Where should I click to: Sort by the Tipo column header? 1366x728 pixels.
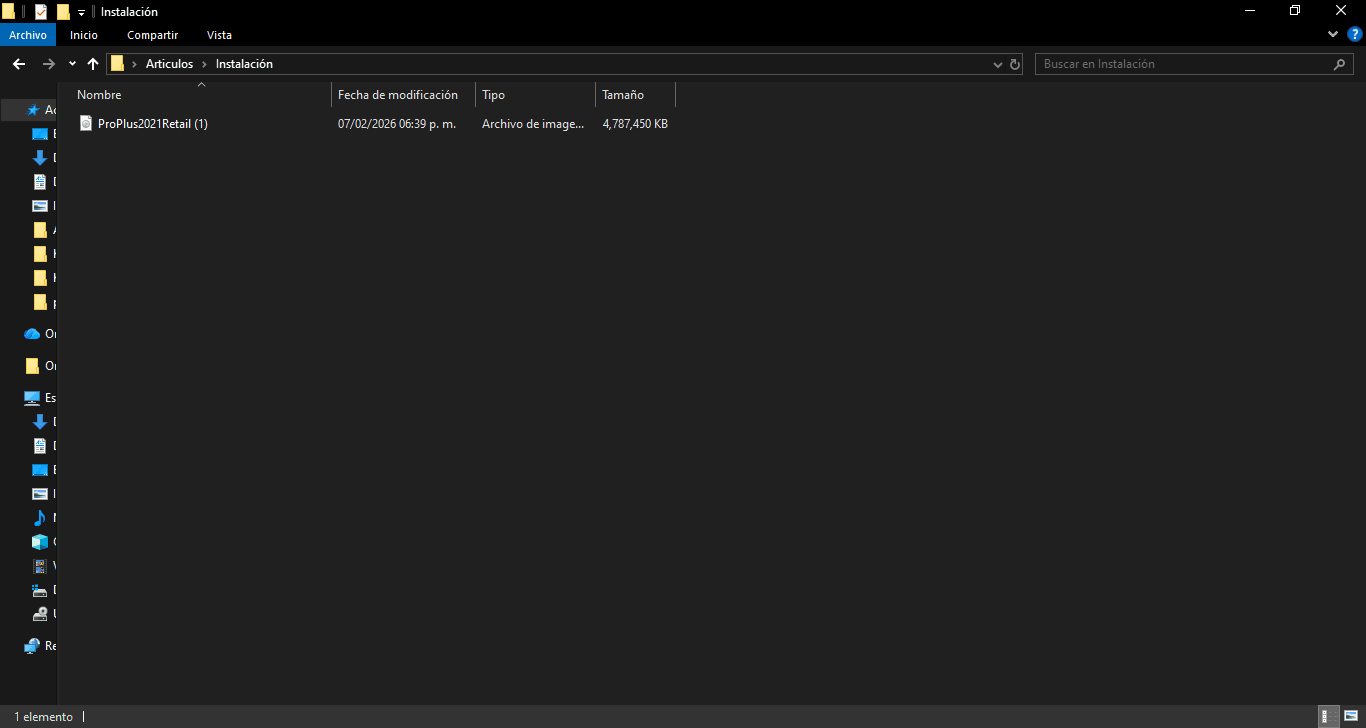pyautogui.click(x=535, y=95)
